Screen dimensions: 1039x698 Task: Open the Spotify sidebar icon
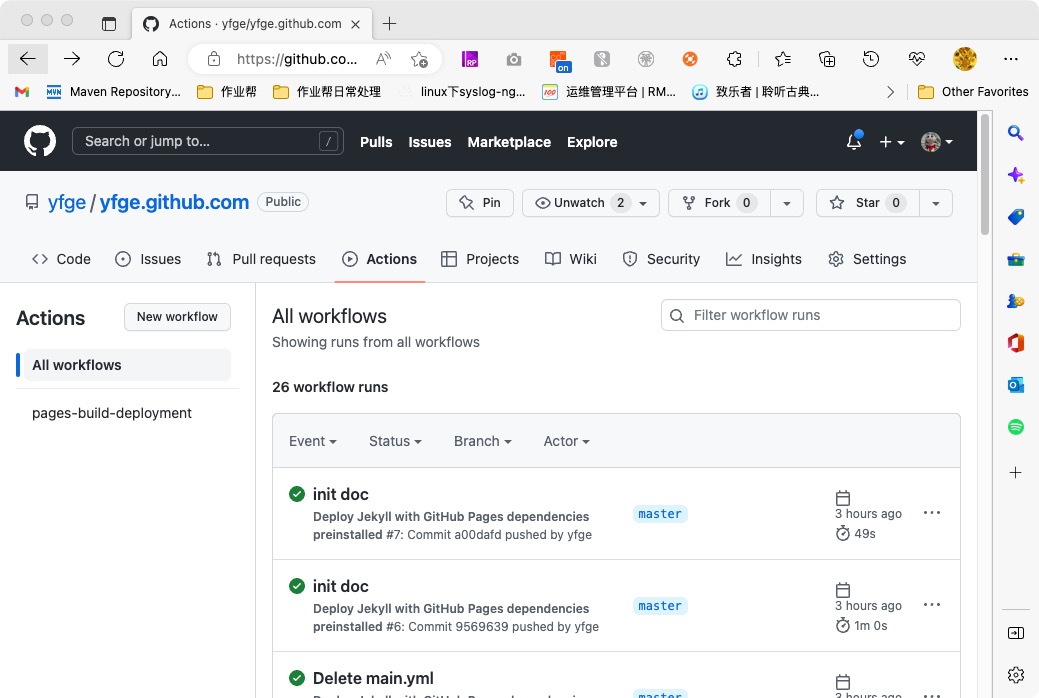tap(1016, 427)
